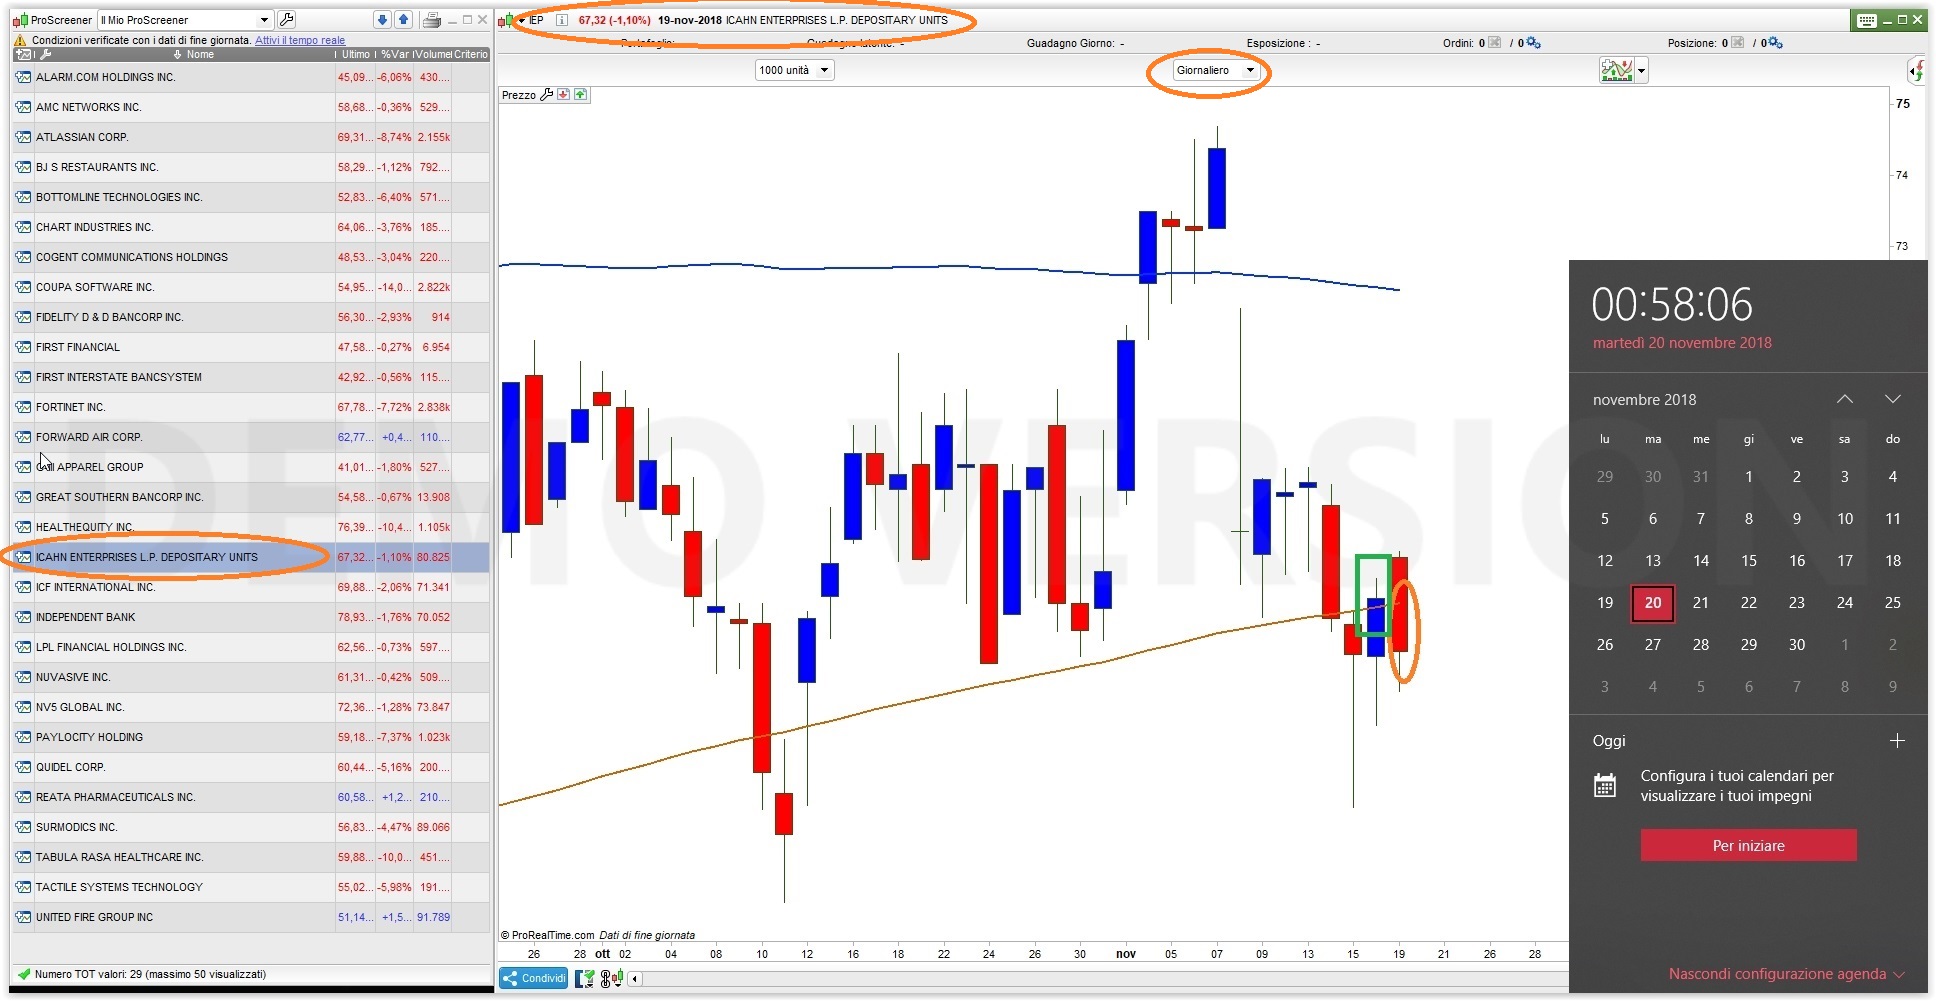This screenshot has height=1001, width=1936.
Task: Select the REATA PHARMACEUTICALS INC. row
Action: [x=251, y=797]
